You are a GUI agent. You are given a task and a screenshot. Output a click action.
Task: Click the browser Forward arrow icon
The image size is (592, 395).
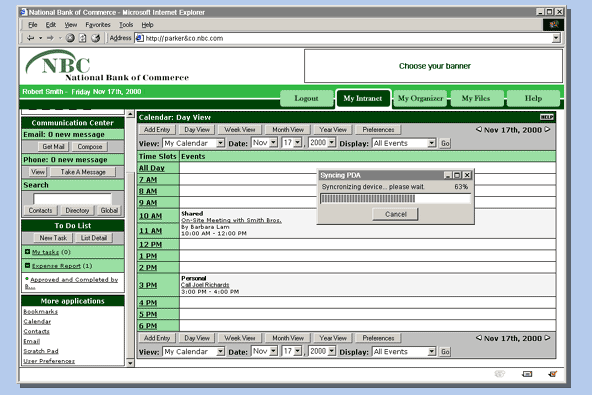[x=50, y=38]
